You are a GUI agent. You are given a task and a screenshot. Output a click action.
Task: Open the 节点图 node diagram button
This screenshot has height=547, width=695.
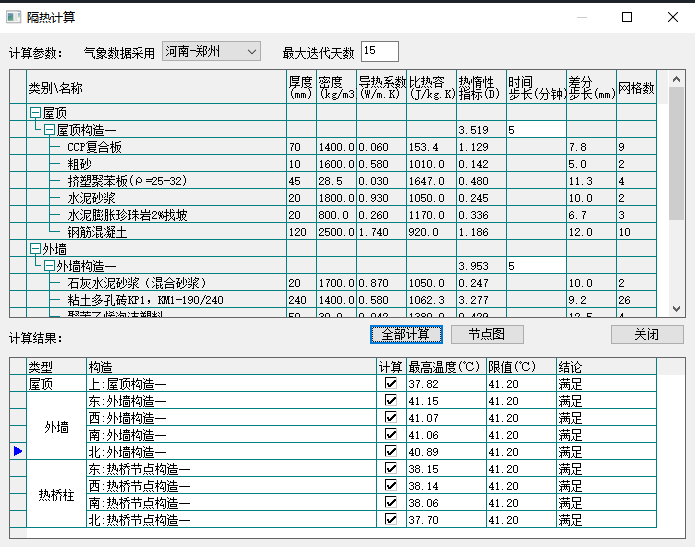tap(487, 334)
